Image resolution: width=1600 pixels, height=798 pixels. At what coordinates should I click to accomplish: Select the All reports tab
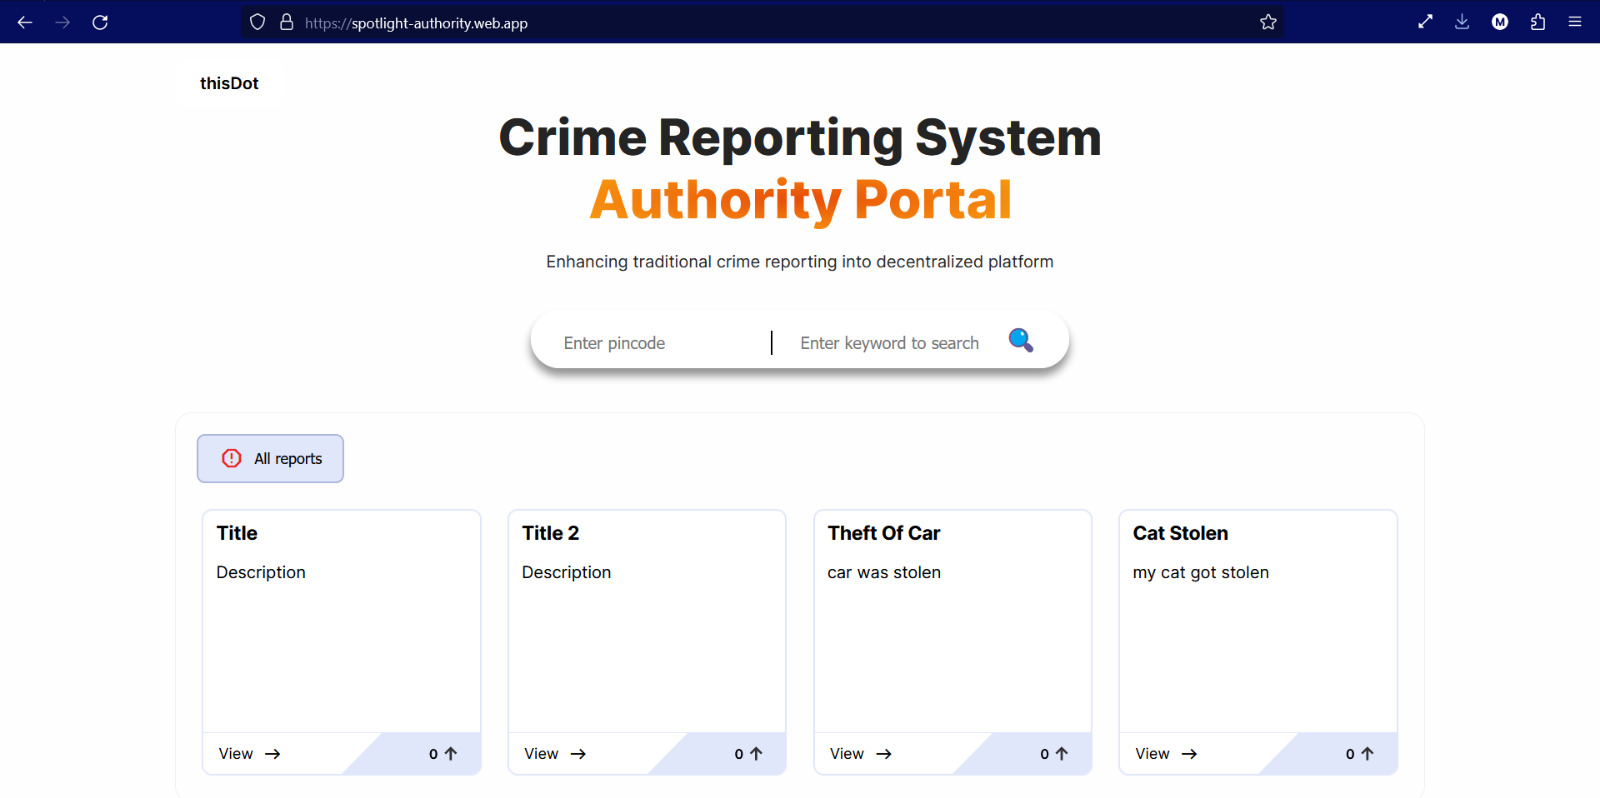click(x=270, y=458)
